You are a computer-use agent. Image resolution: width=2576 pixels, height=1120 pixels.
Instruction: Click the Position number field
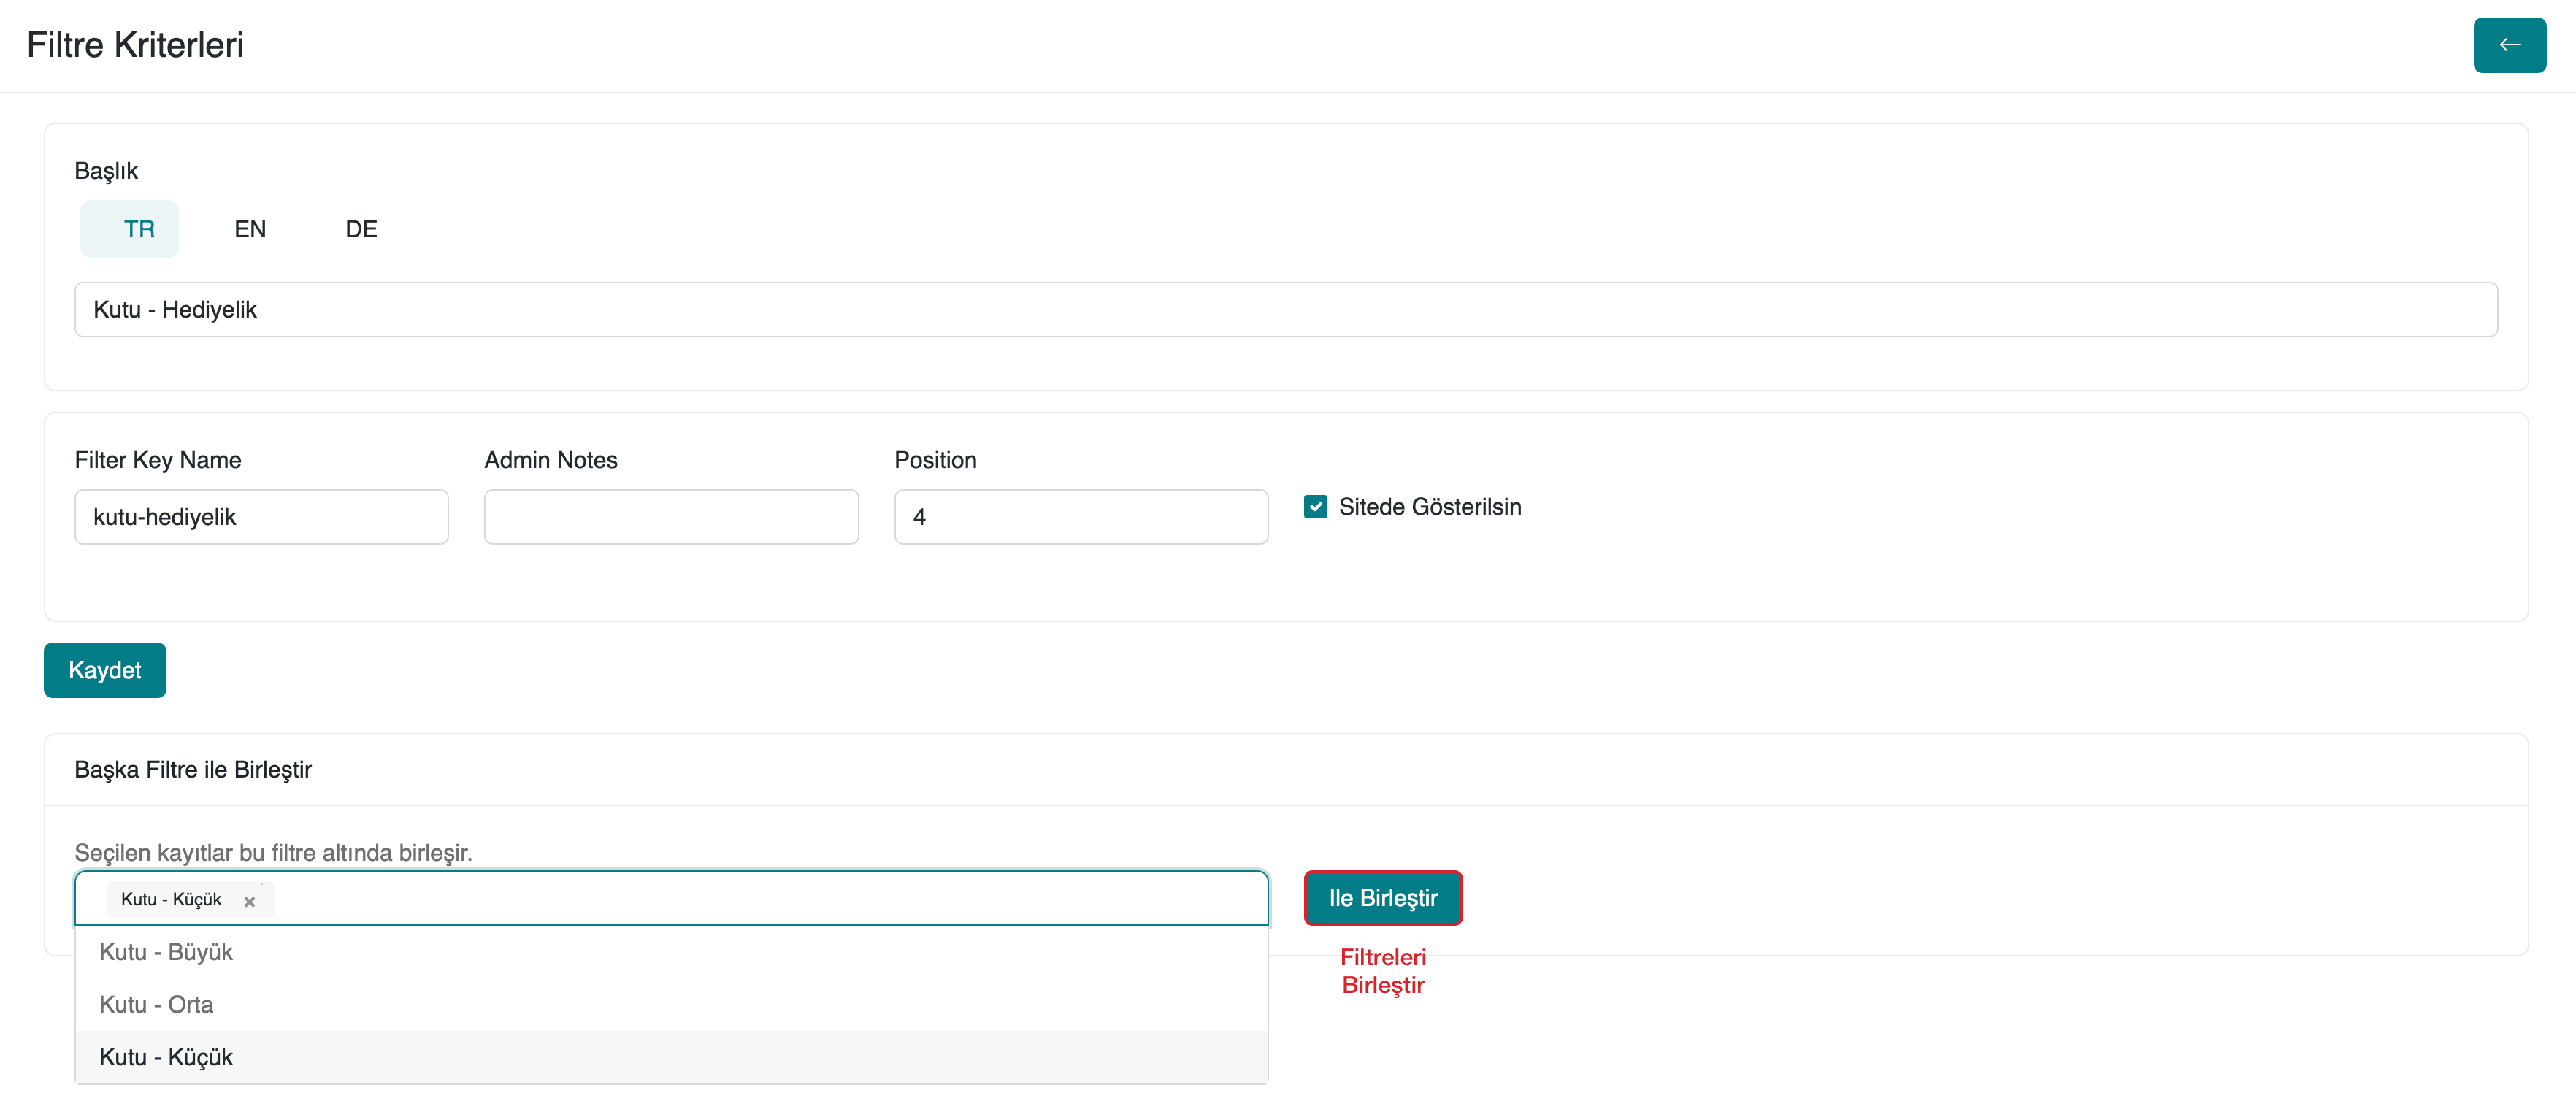coord(1080,517)
